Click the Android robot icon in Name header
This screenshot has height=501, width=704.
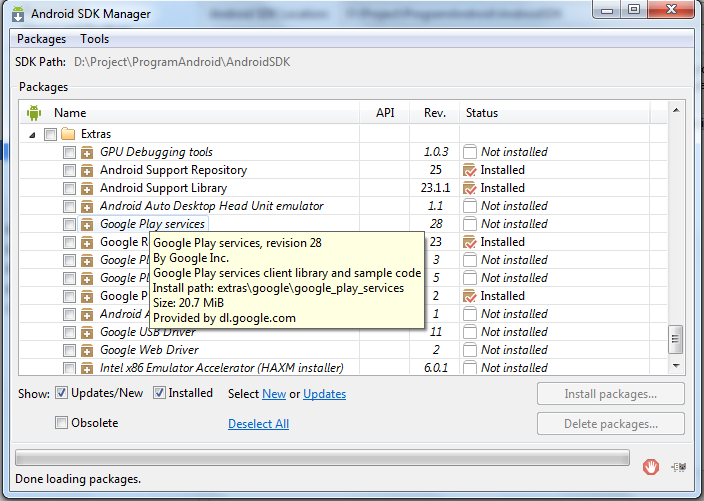34,113
